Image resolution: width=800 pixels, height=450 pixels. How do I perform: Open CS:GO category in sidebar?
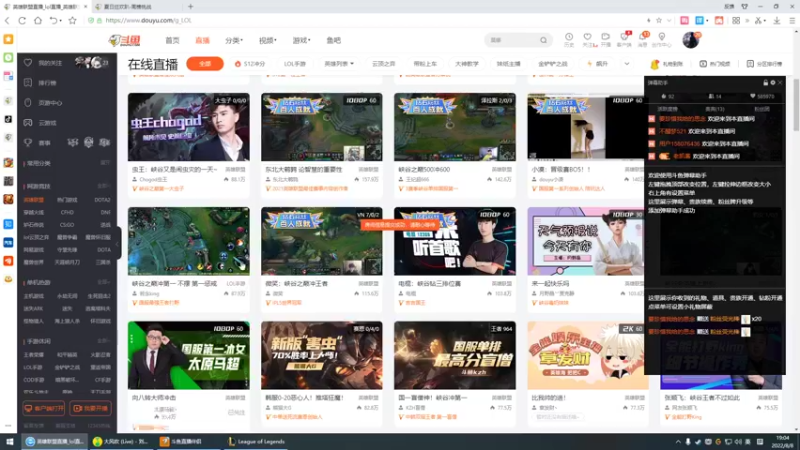pos(67,224)
